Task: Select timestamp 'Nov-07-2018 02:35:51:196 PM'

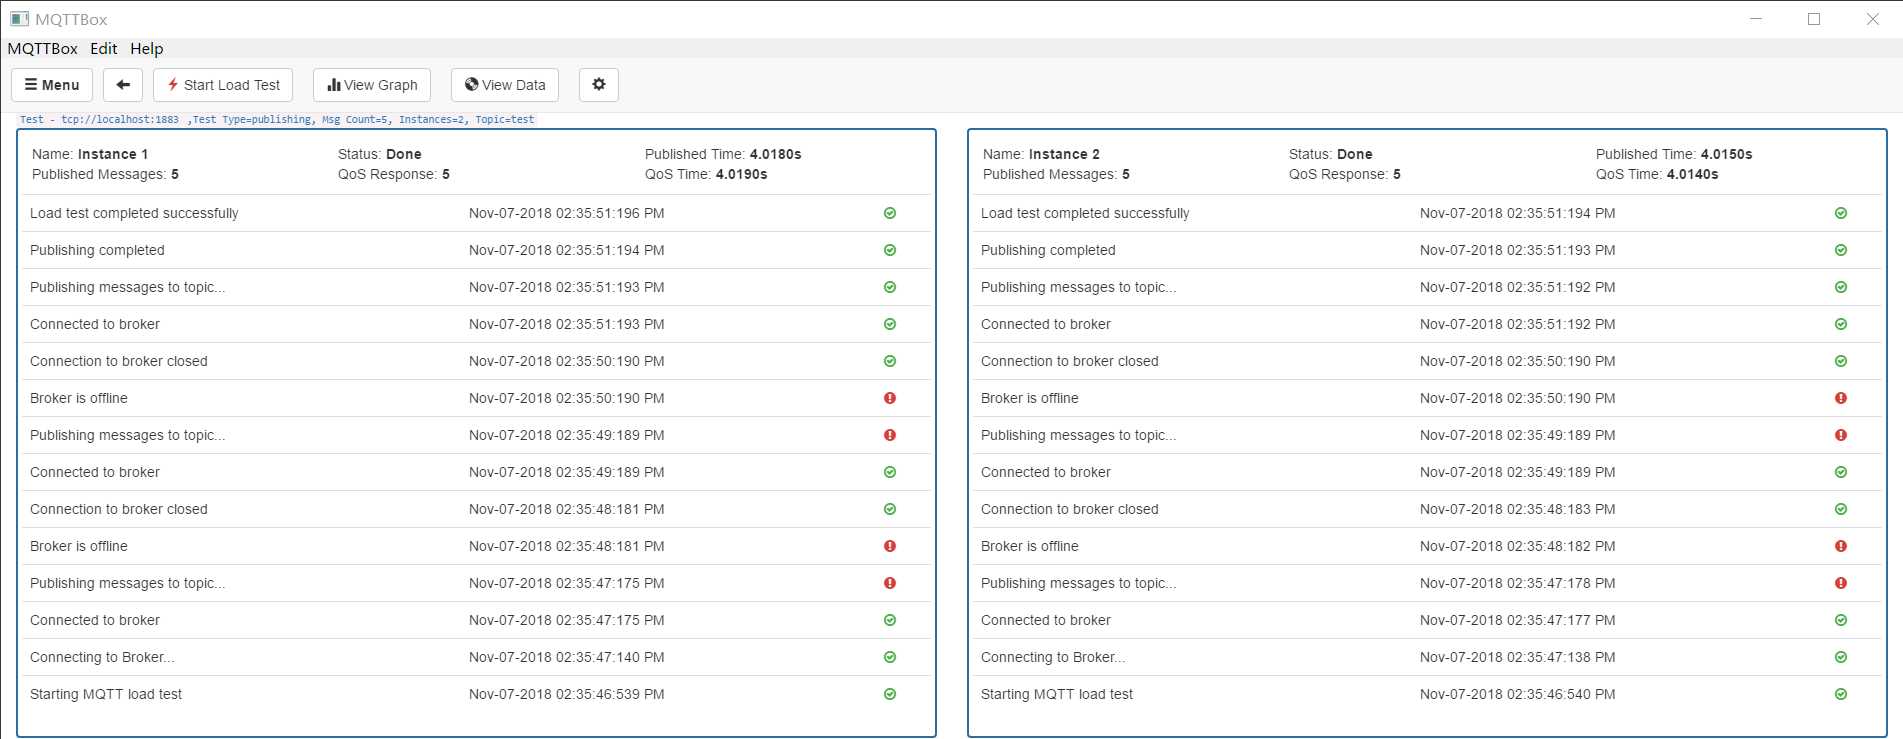Action: [x=567, y=213]
